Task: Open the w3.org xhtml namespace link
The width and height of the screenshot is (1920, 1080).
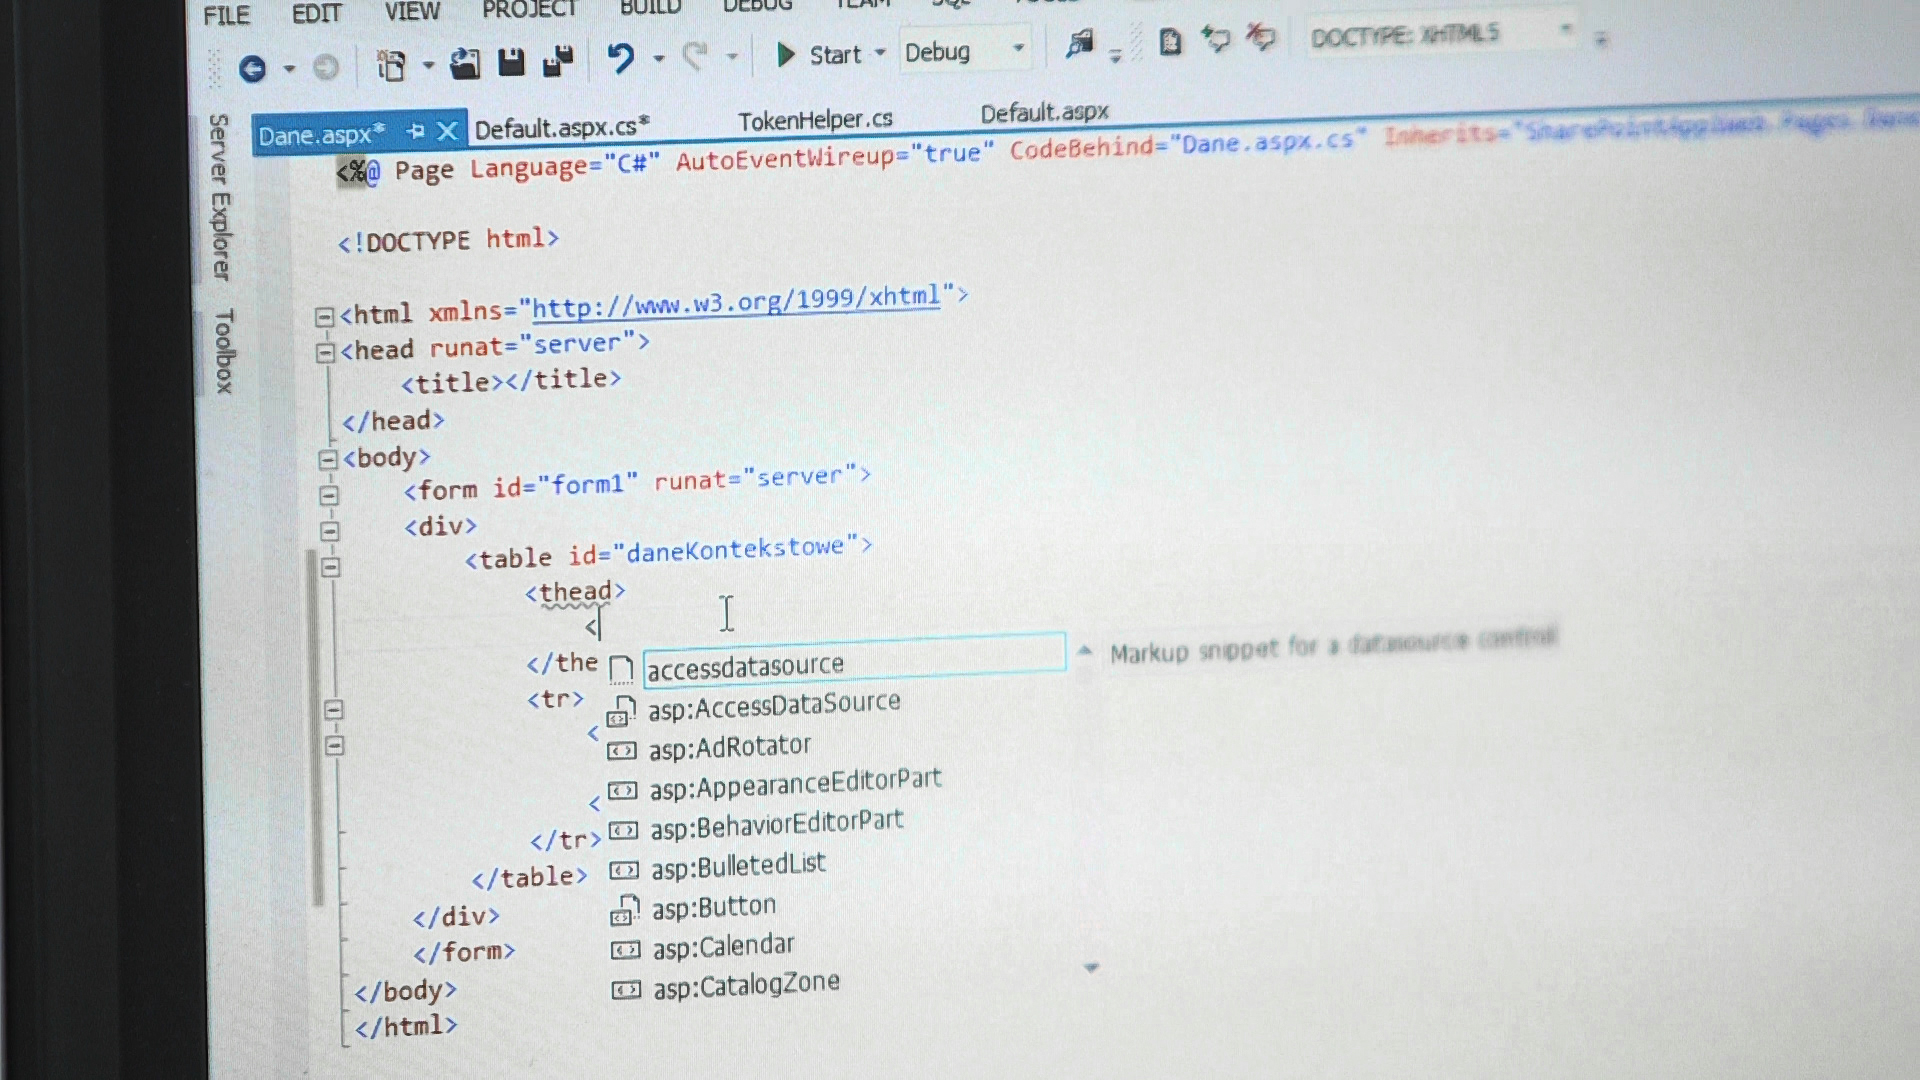Action: click(x=735, y=302)
